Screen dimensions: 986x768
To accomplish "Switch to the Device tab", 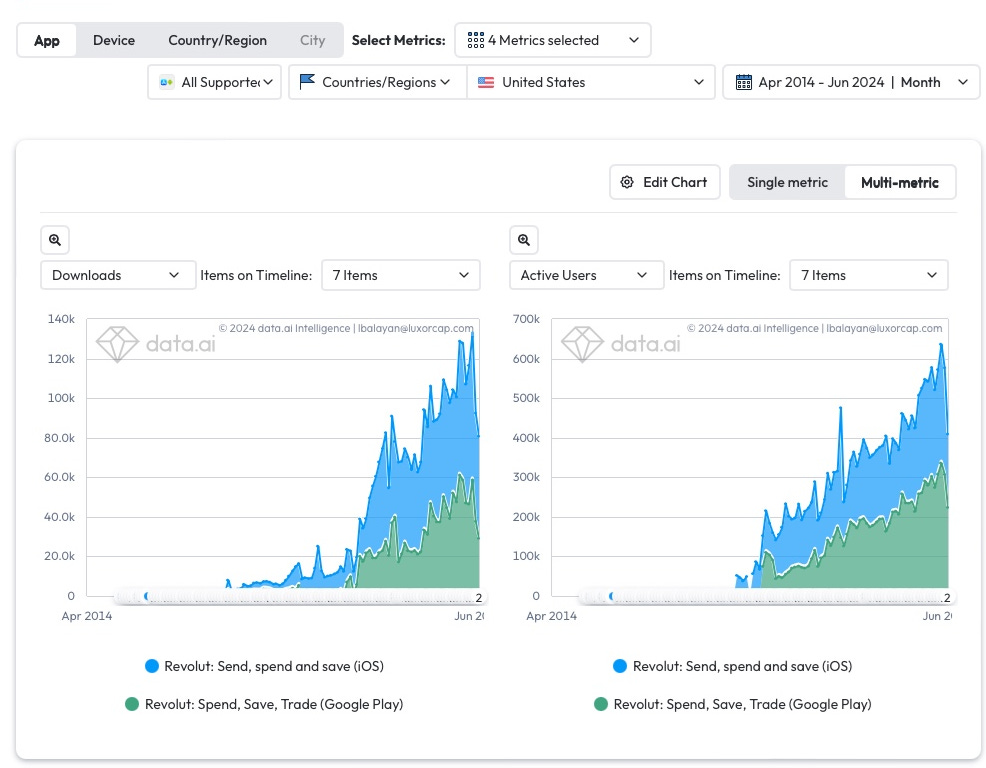I will pyautogui.click(x=113, y=40).
